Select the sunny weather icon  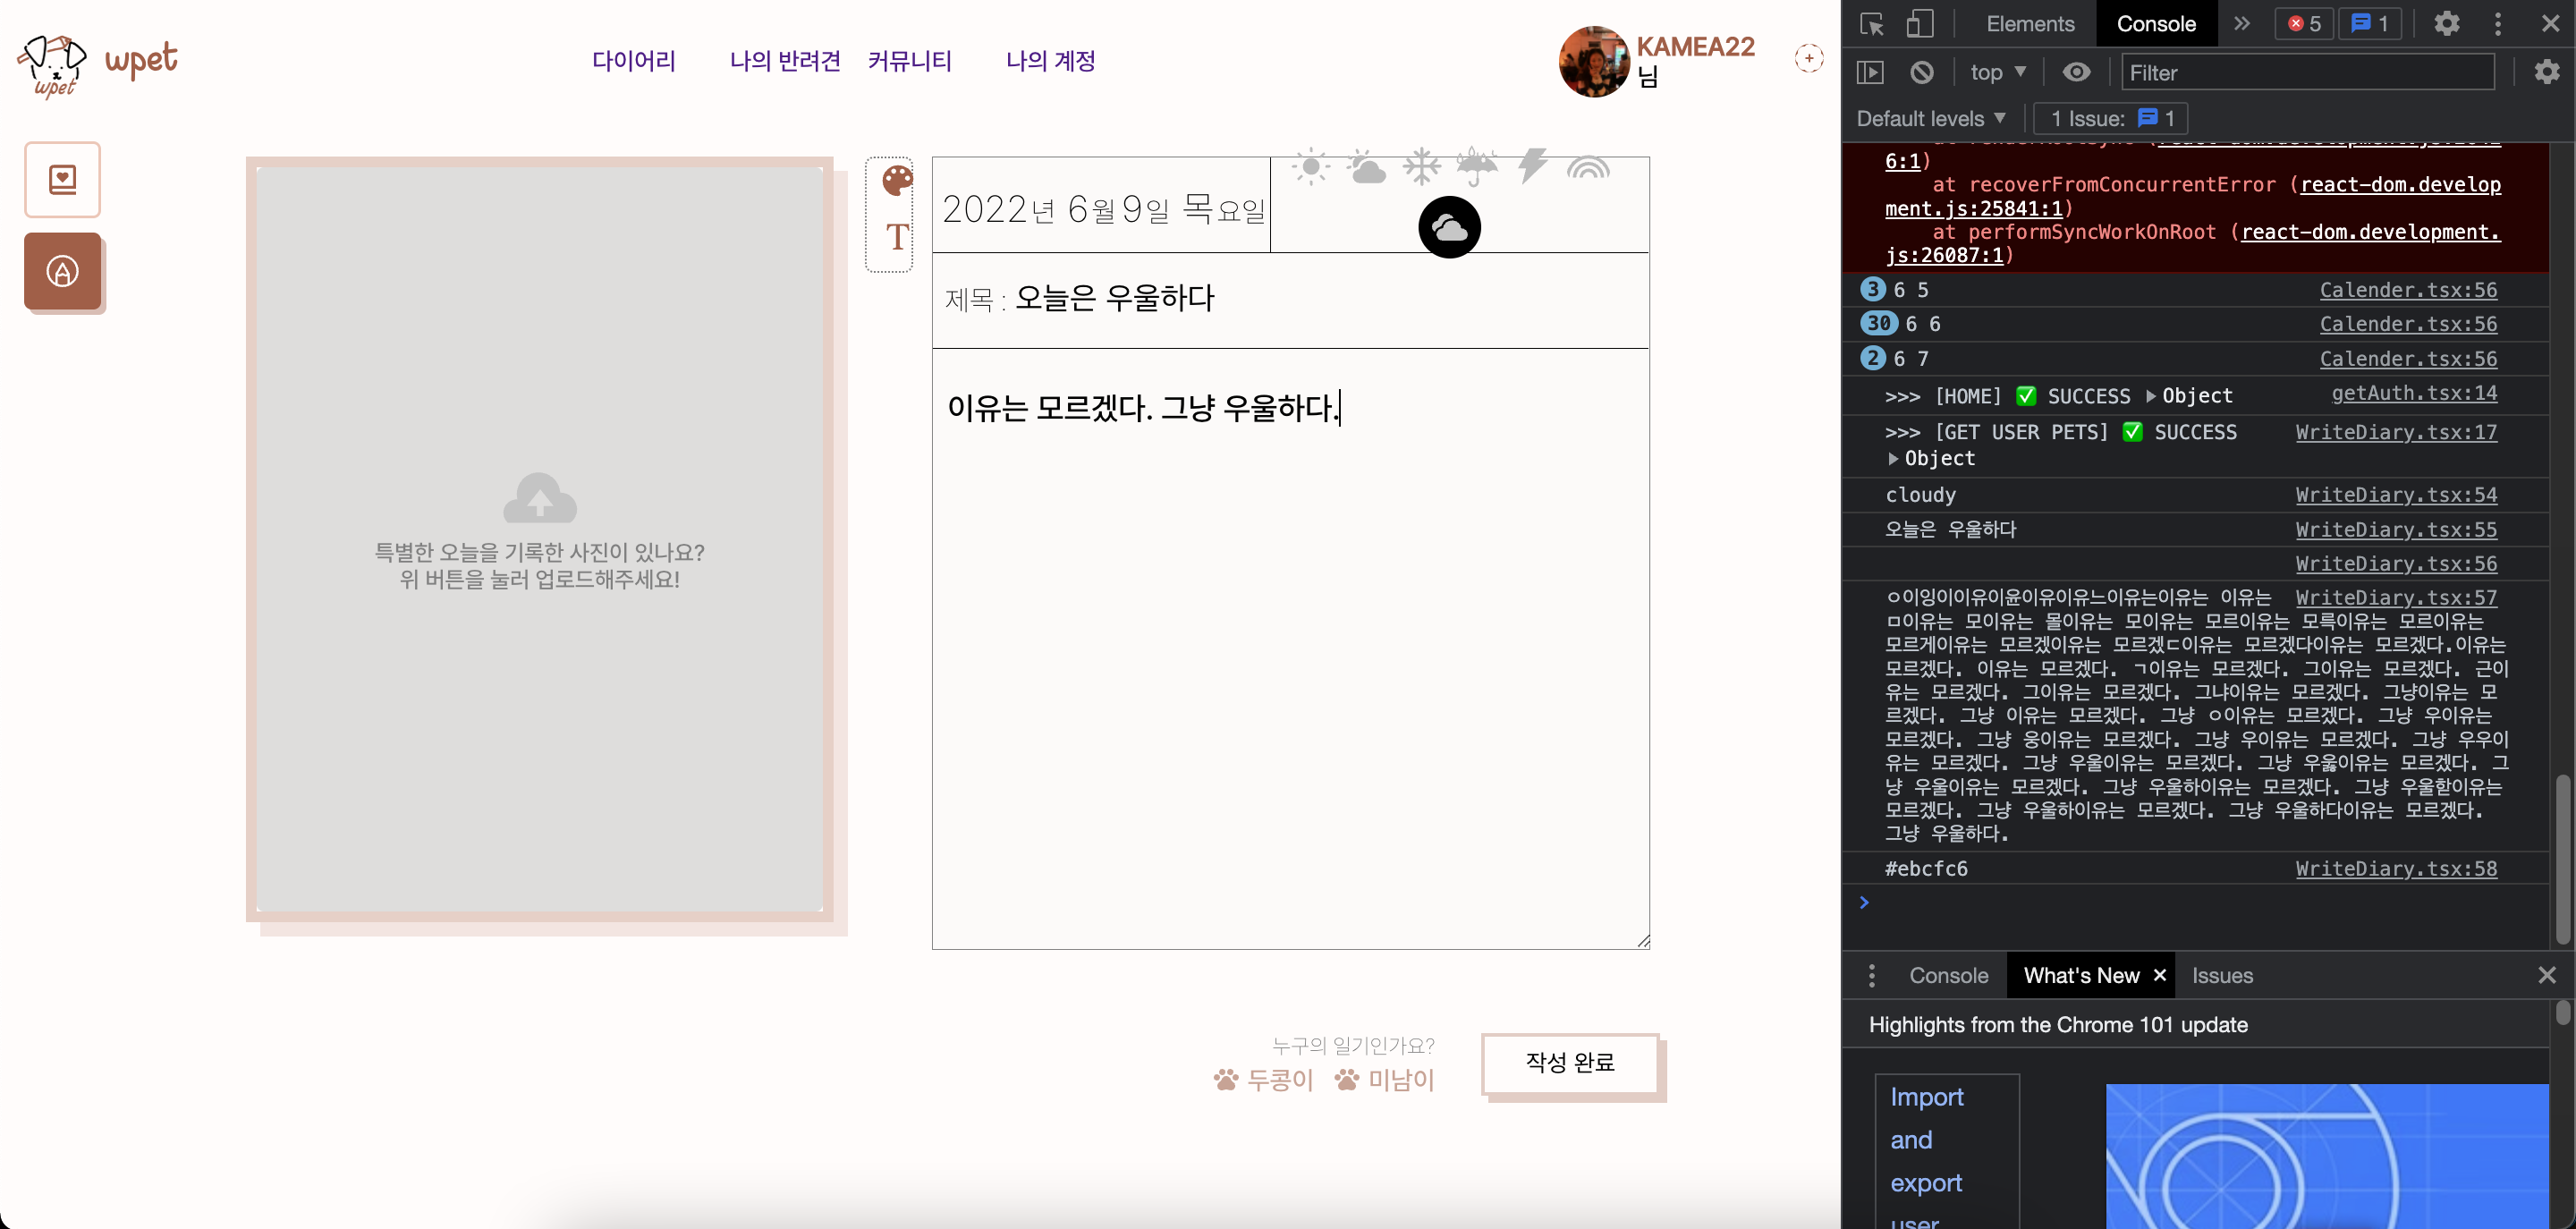coord(1310,167)
